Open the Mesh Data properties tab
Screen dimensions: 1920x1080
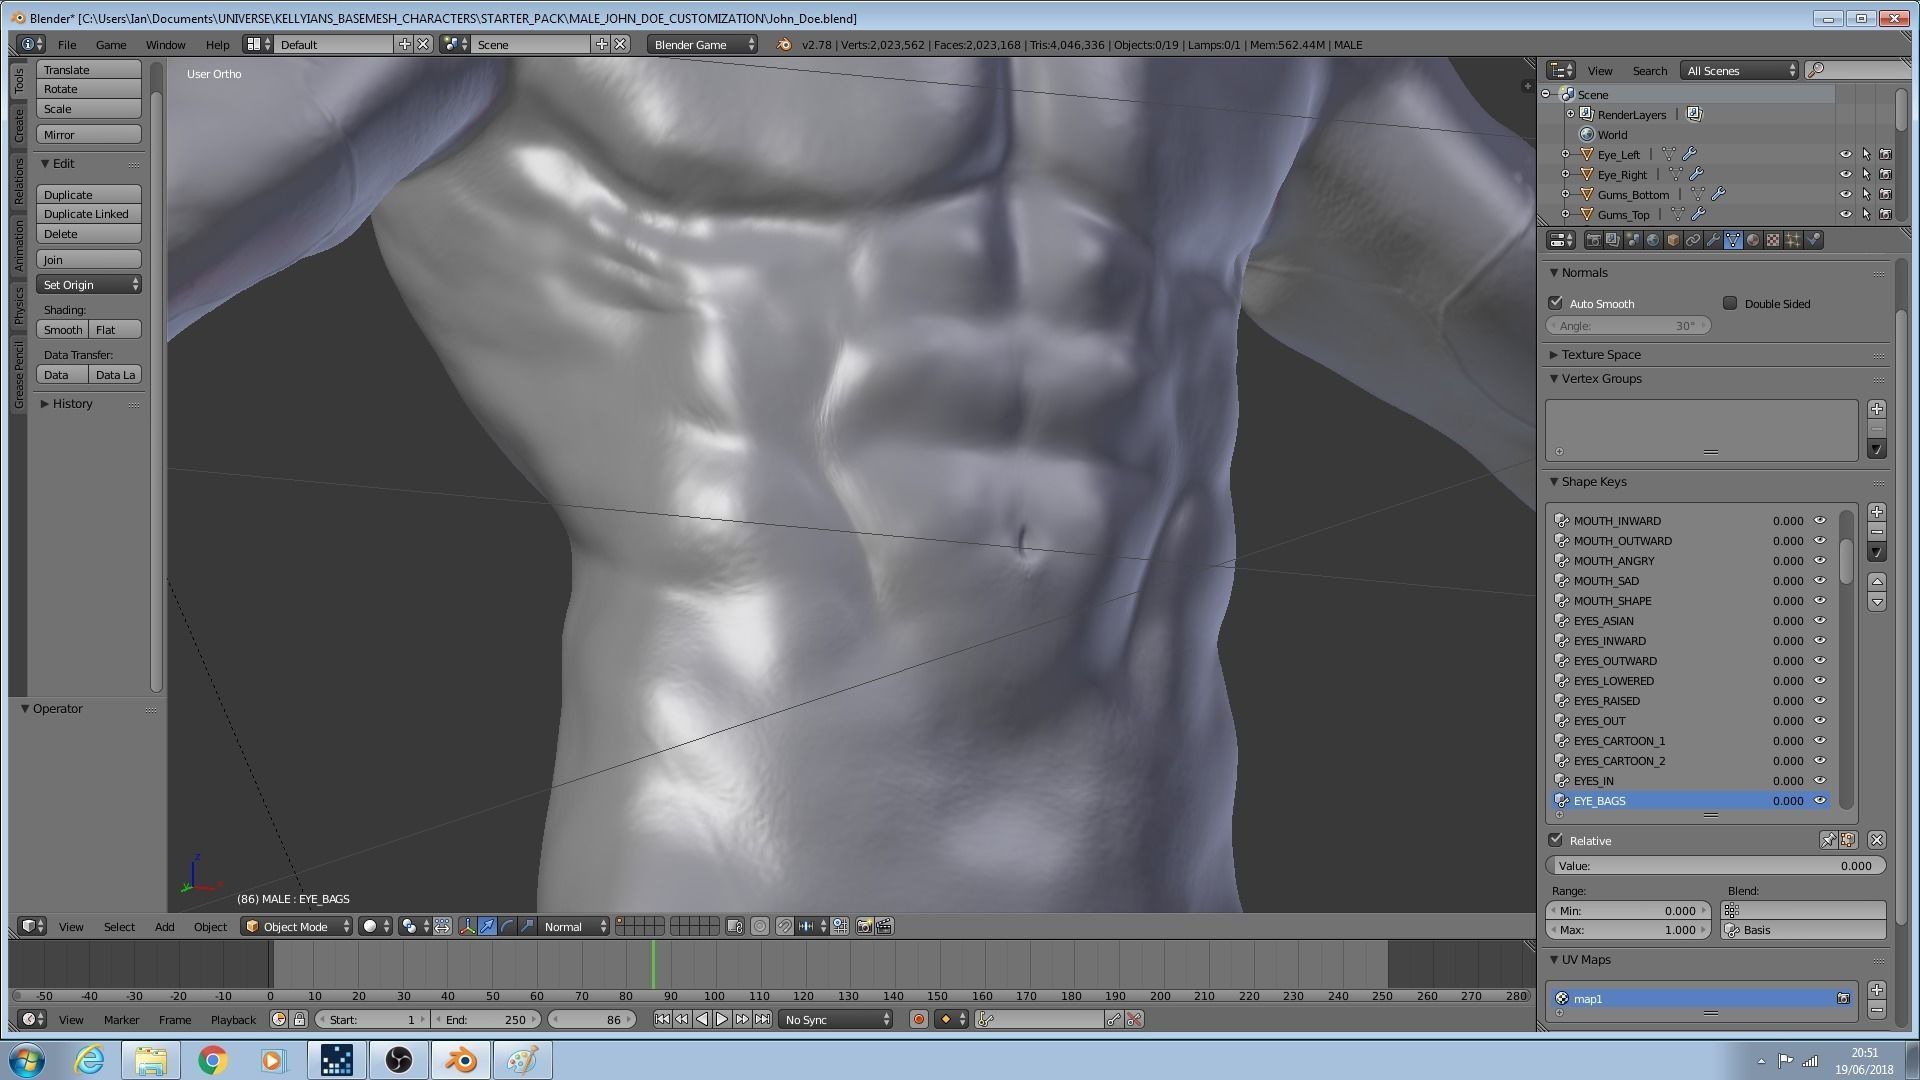1733,240
